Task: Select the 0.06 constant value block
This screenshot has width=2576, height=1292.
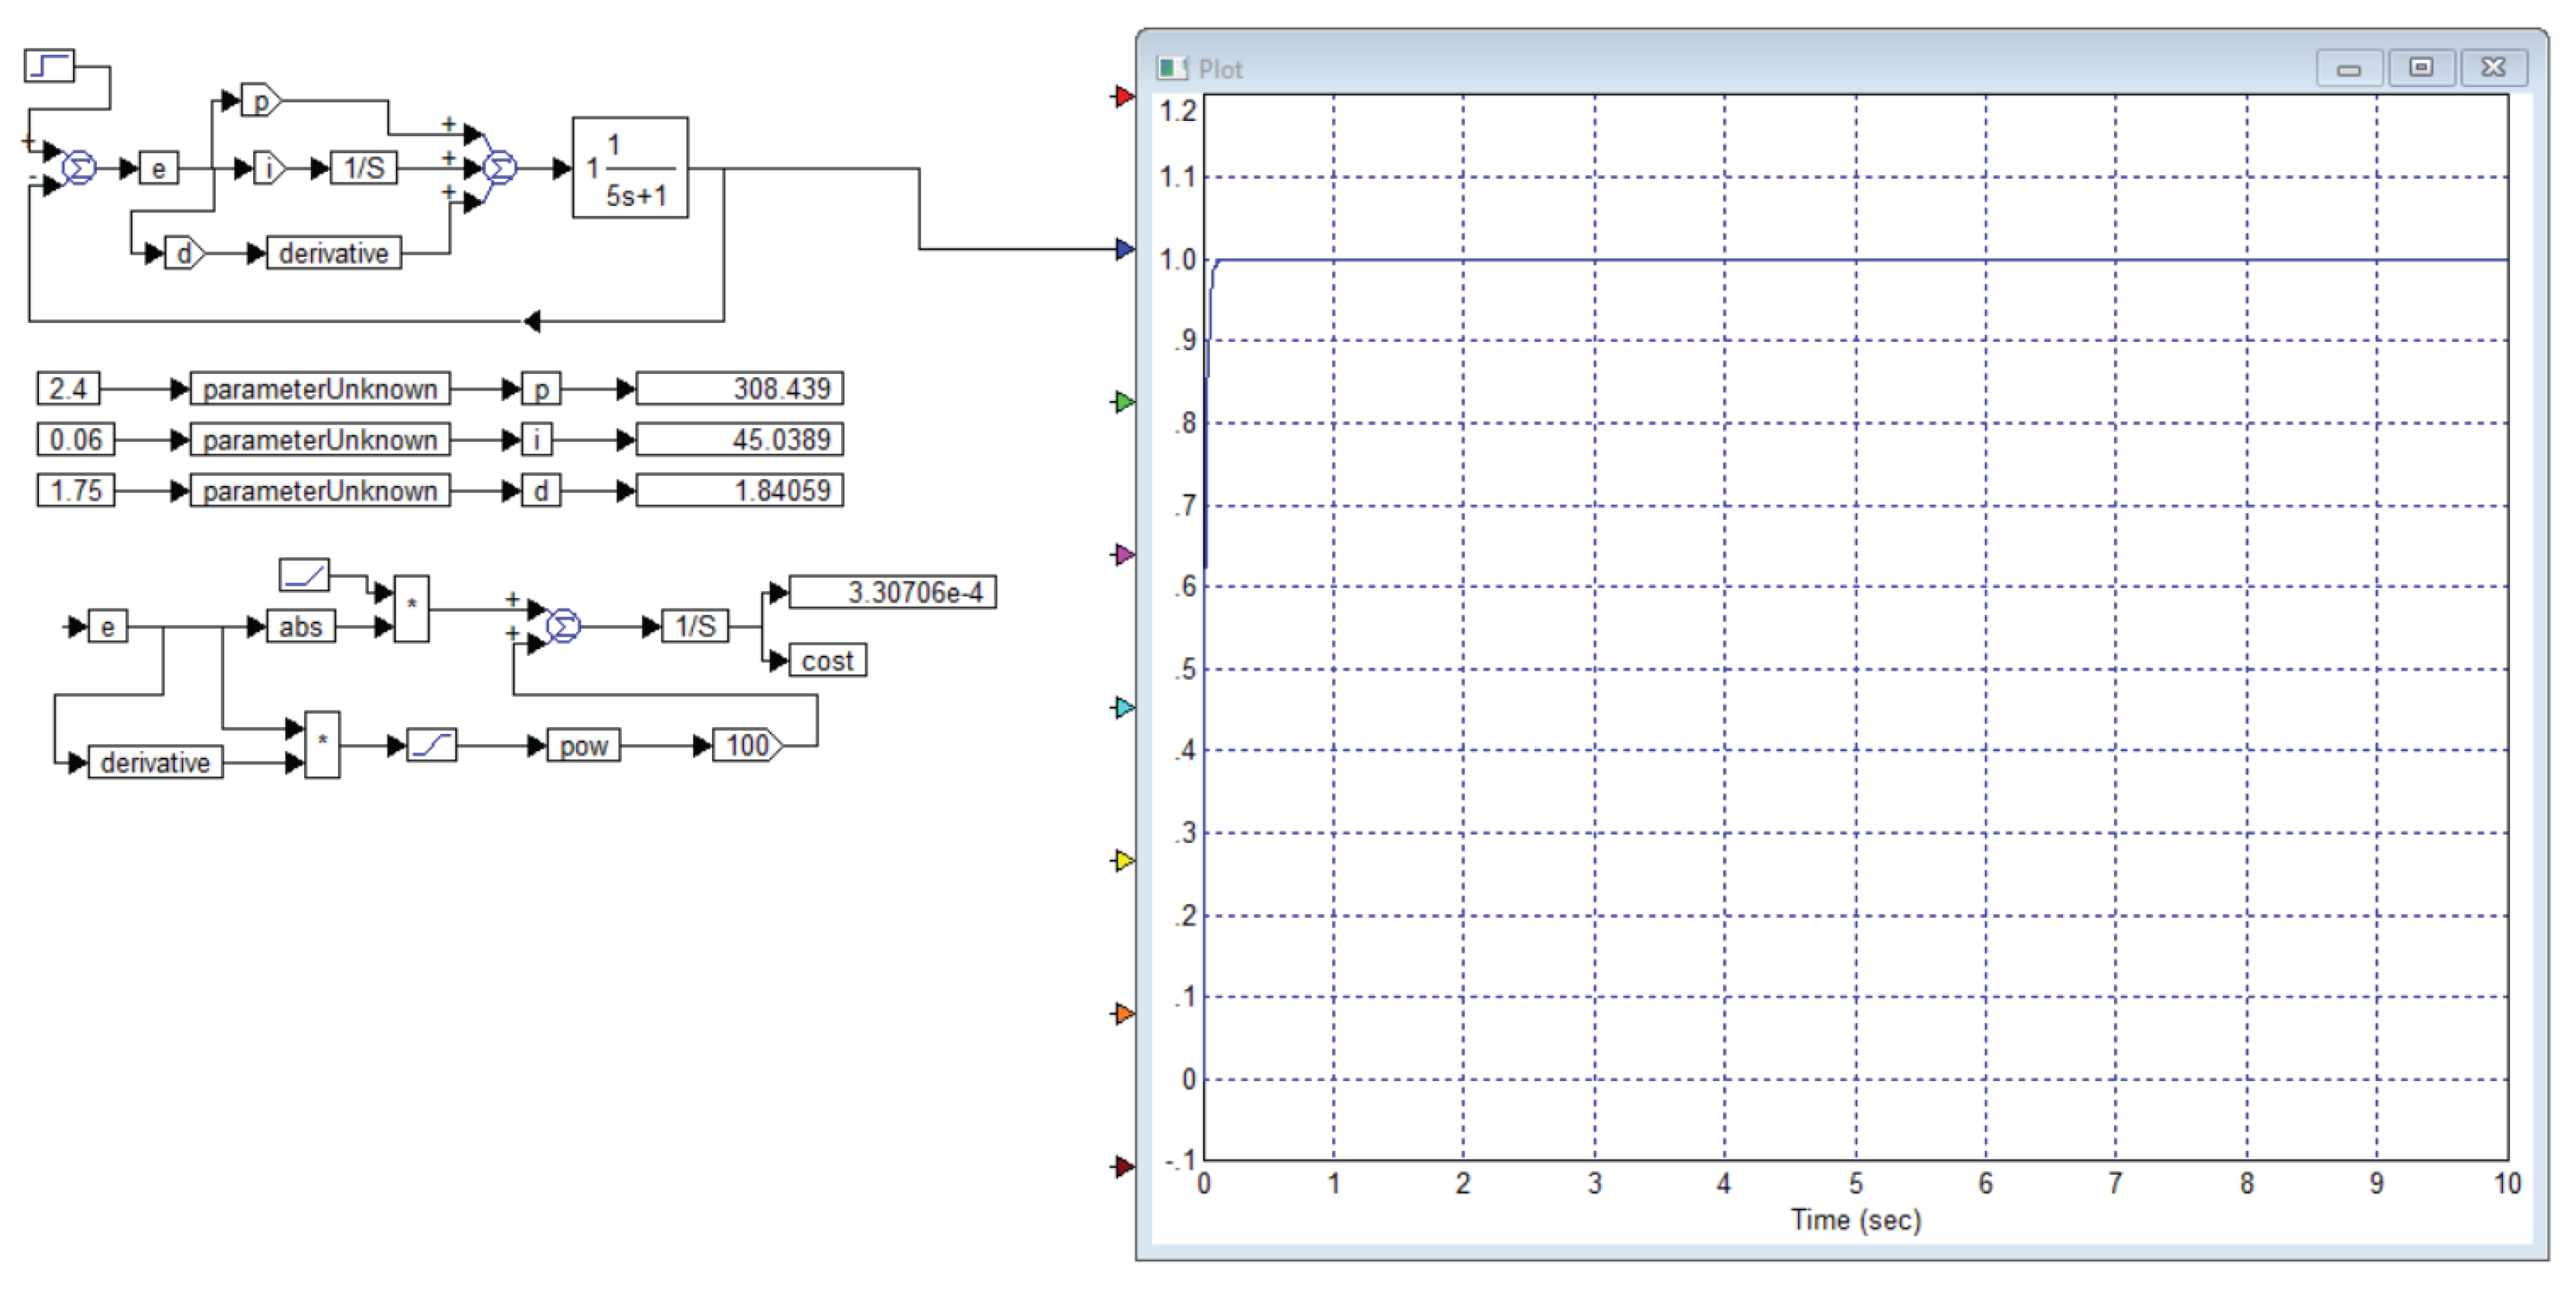Action: 76,439
